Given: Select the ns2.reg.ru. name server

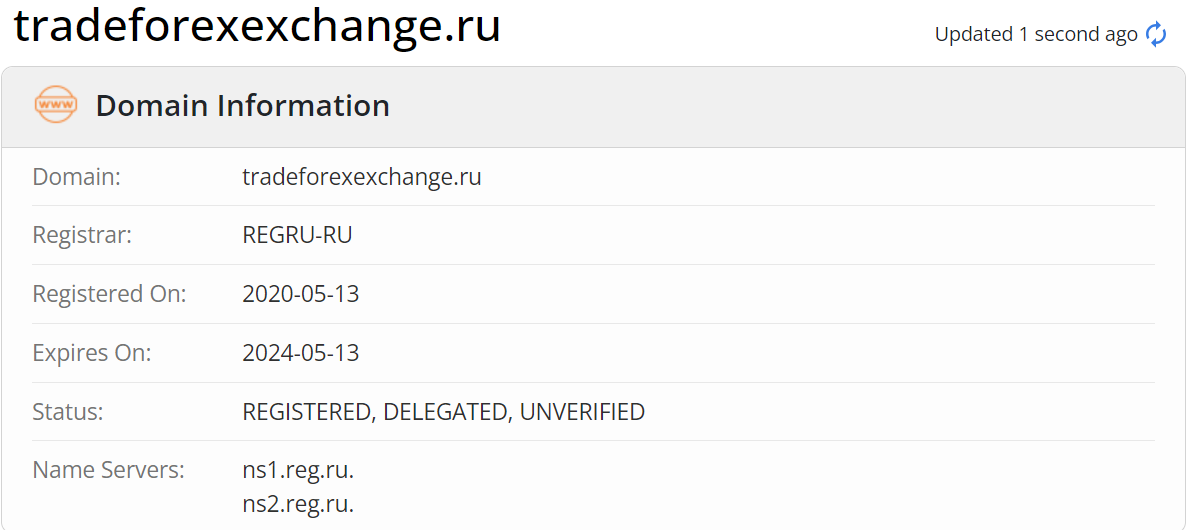Looking at the screenshot, I should click(298, 504).
